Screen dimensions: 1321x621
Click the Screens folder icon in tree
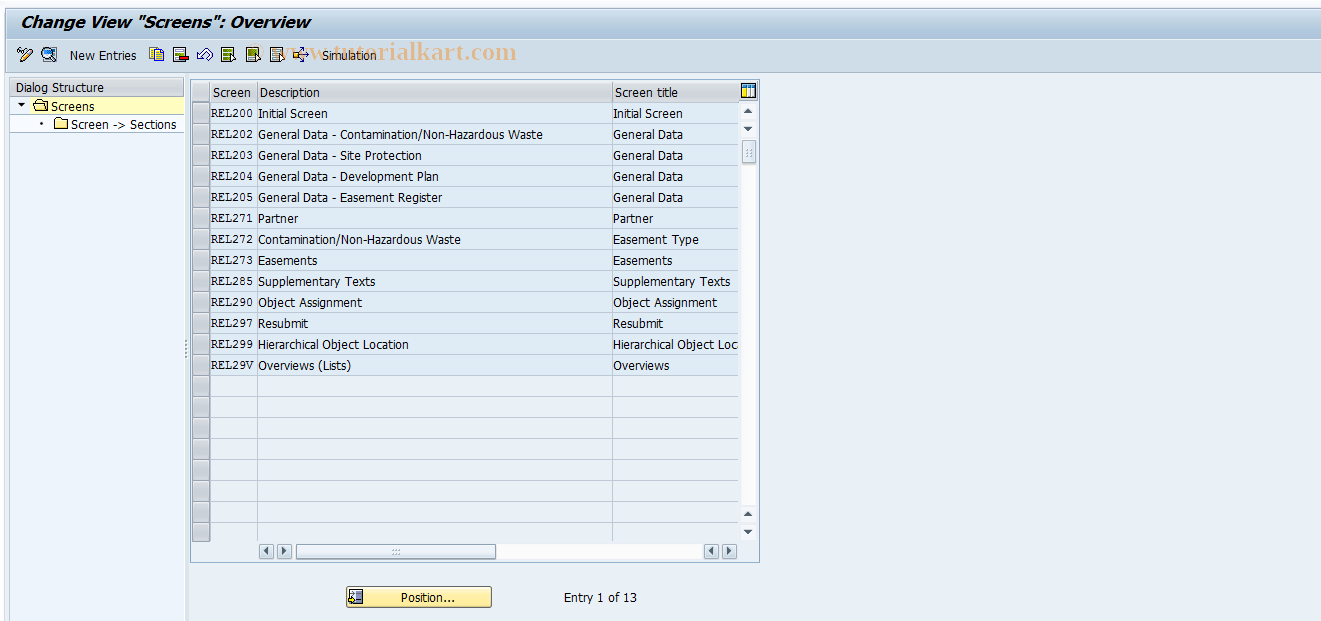coord(40,106)
